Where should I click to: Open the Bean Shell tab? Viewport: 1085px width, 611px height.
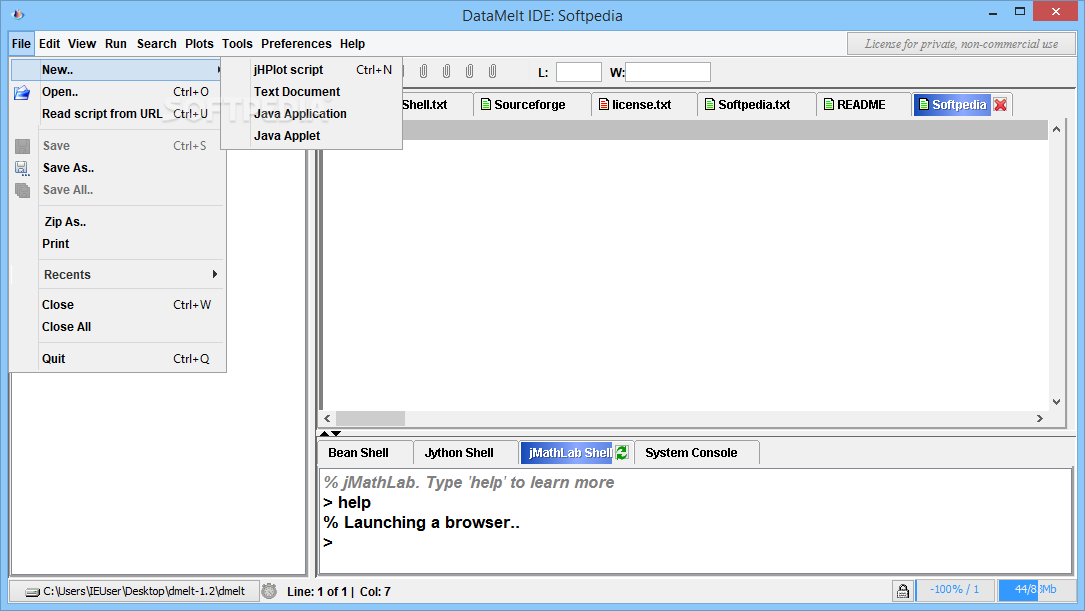click(365, 453)
